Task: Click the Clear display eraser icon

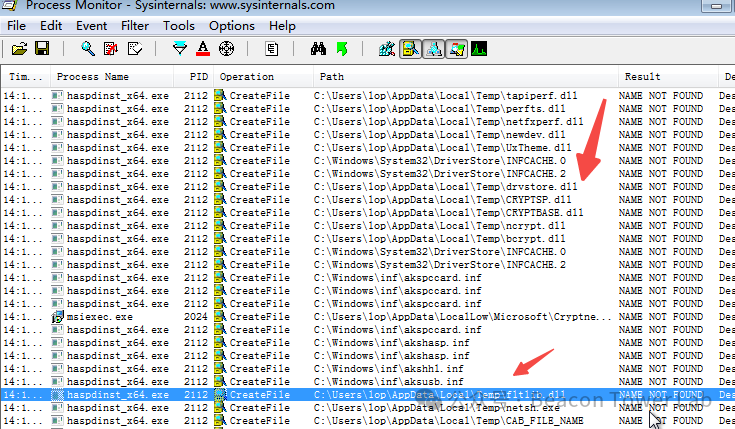Action: [135, 49]
